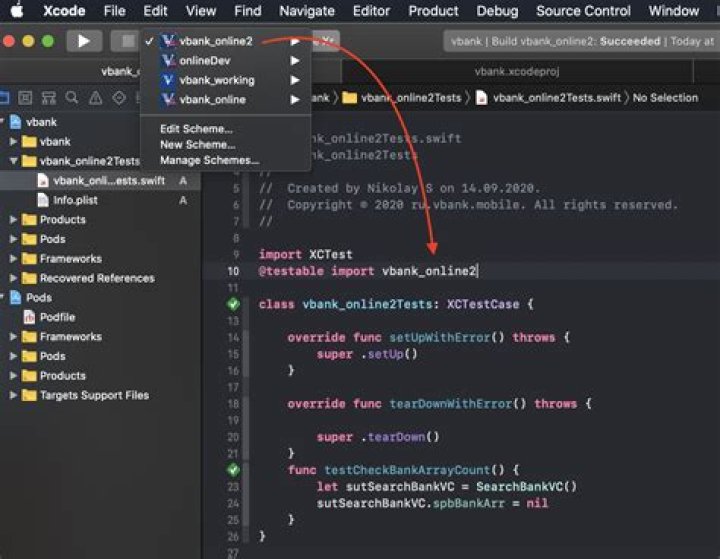This screenshot has width=720, height=559.
Task: Click the Apple menu icon
Action: click(17, 10)
